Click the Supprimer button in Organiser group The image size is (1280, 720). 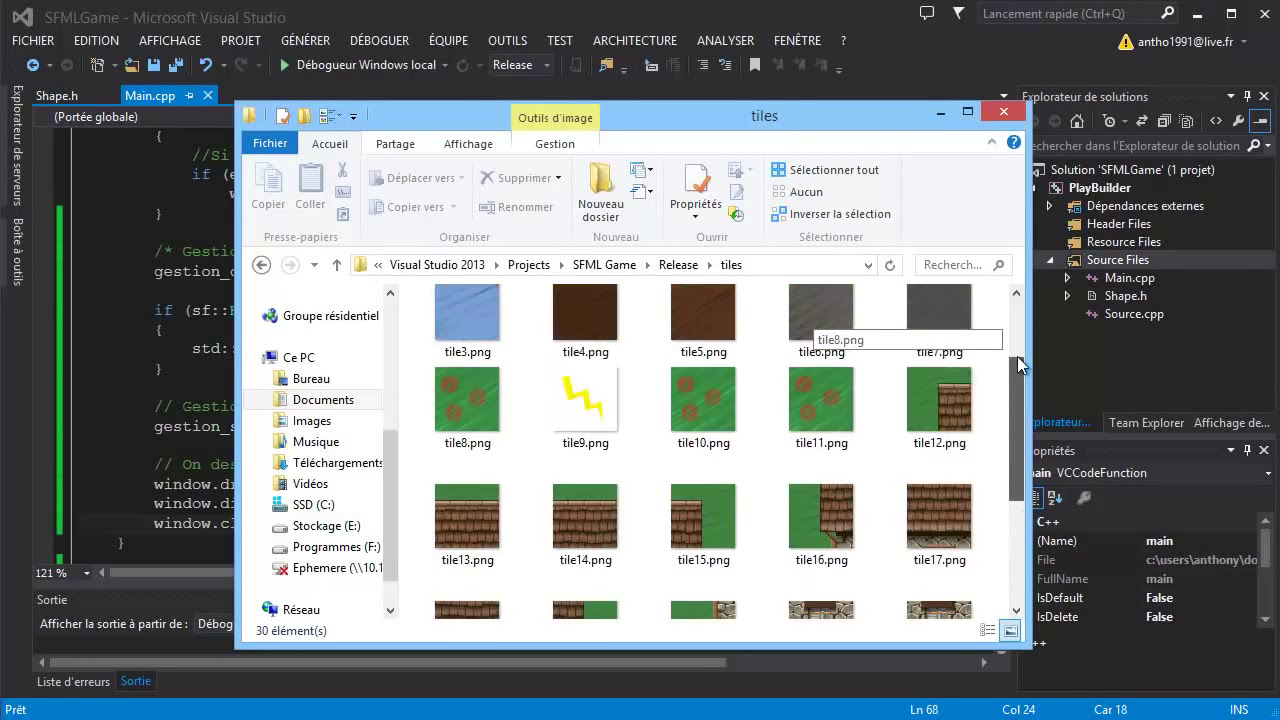(x=520, y=178)
